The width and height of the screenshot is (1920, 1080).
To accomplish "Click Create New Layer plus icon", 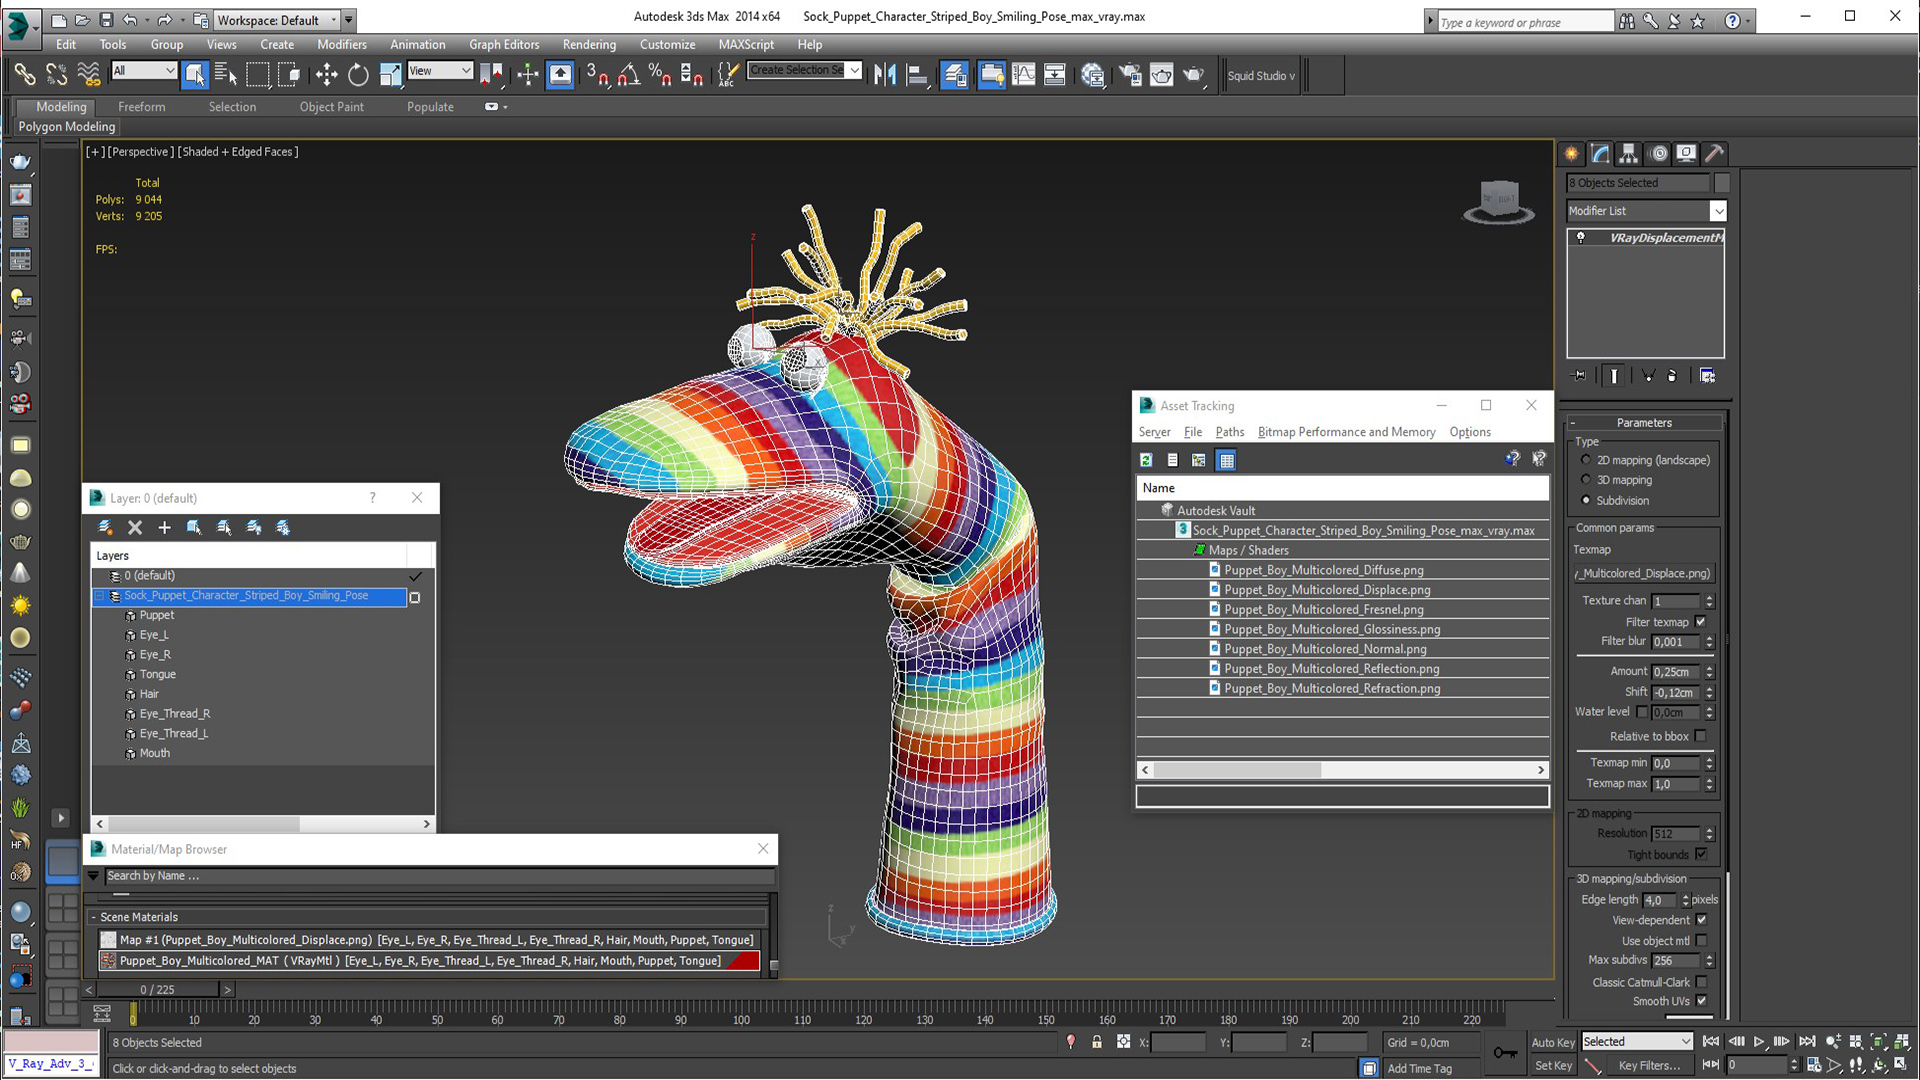I will point(164,527).
